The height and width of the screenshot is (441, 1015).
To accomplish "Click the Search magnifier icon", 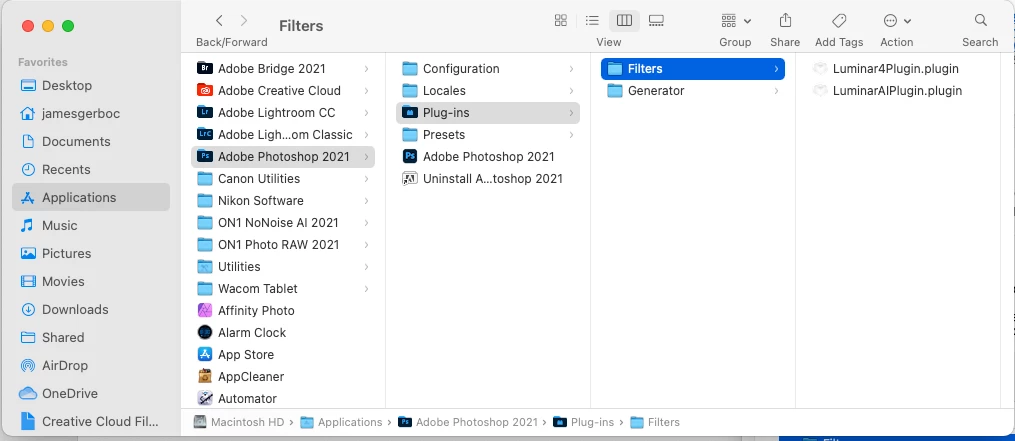I will pyautogui.click(x=981, y=21).
